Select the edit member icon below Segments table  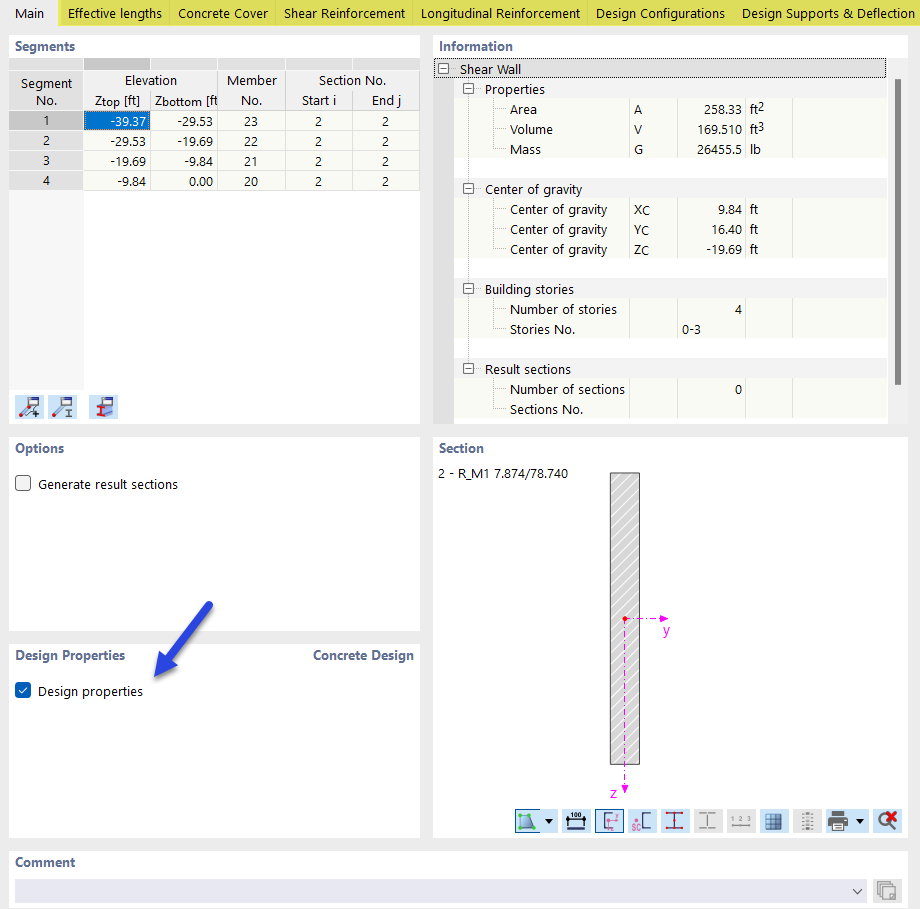click(62, 407)
